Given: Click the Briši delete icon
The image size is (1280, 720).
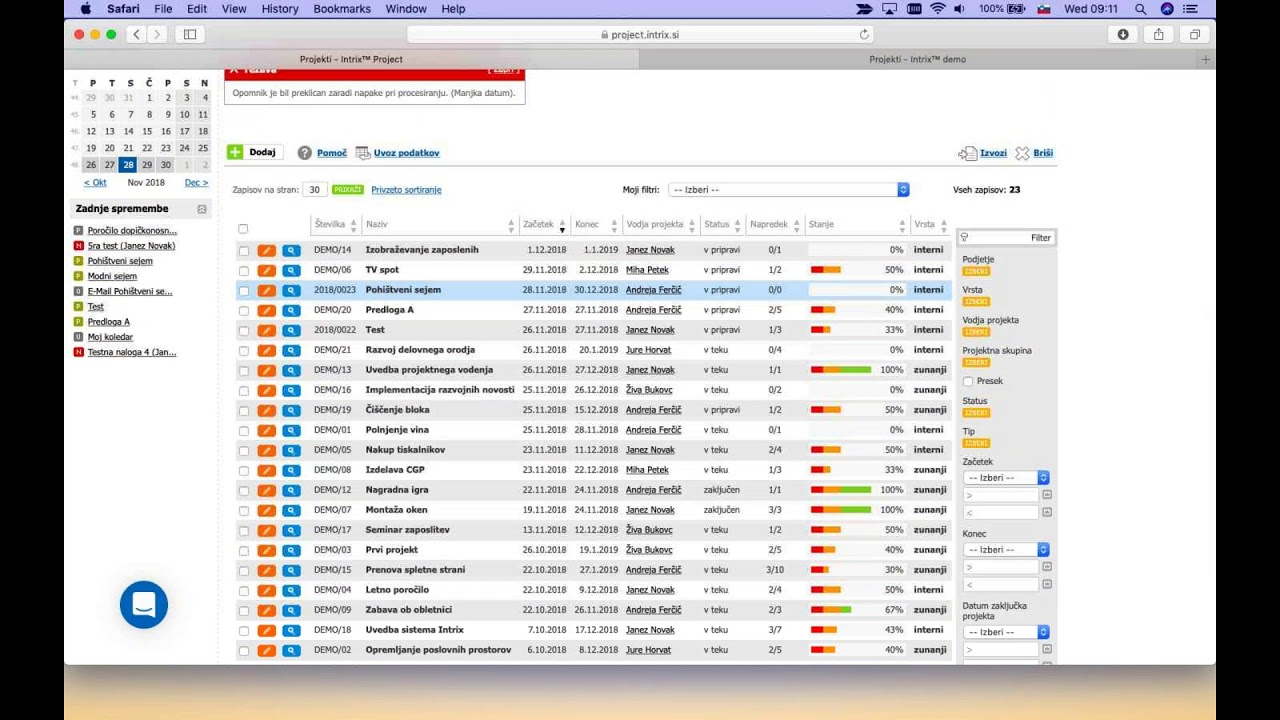Looking at the screenshot, I should 1022,153.
